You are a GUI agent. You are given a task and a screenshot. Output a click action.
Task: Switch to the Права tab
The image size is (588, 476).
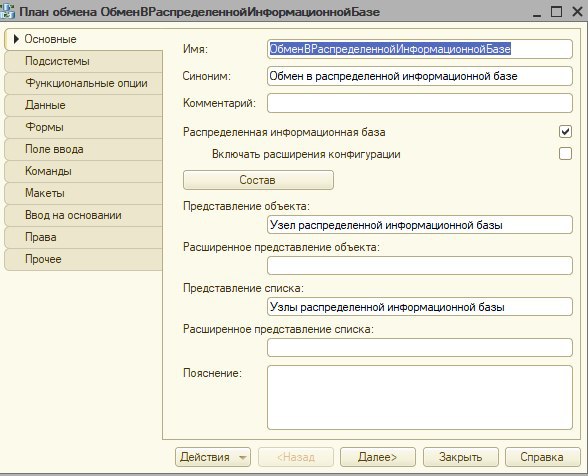(83, 237)
